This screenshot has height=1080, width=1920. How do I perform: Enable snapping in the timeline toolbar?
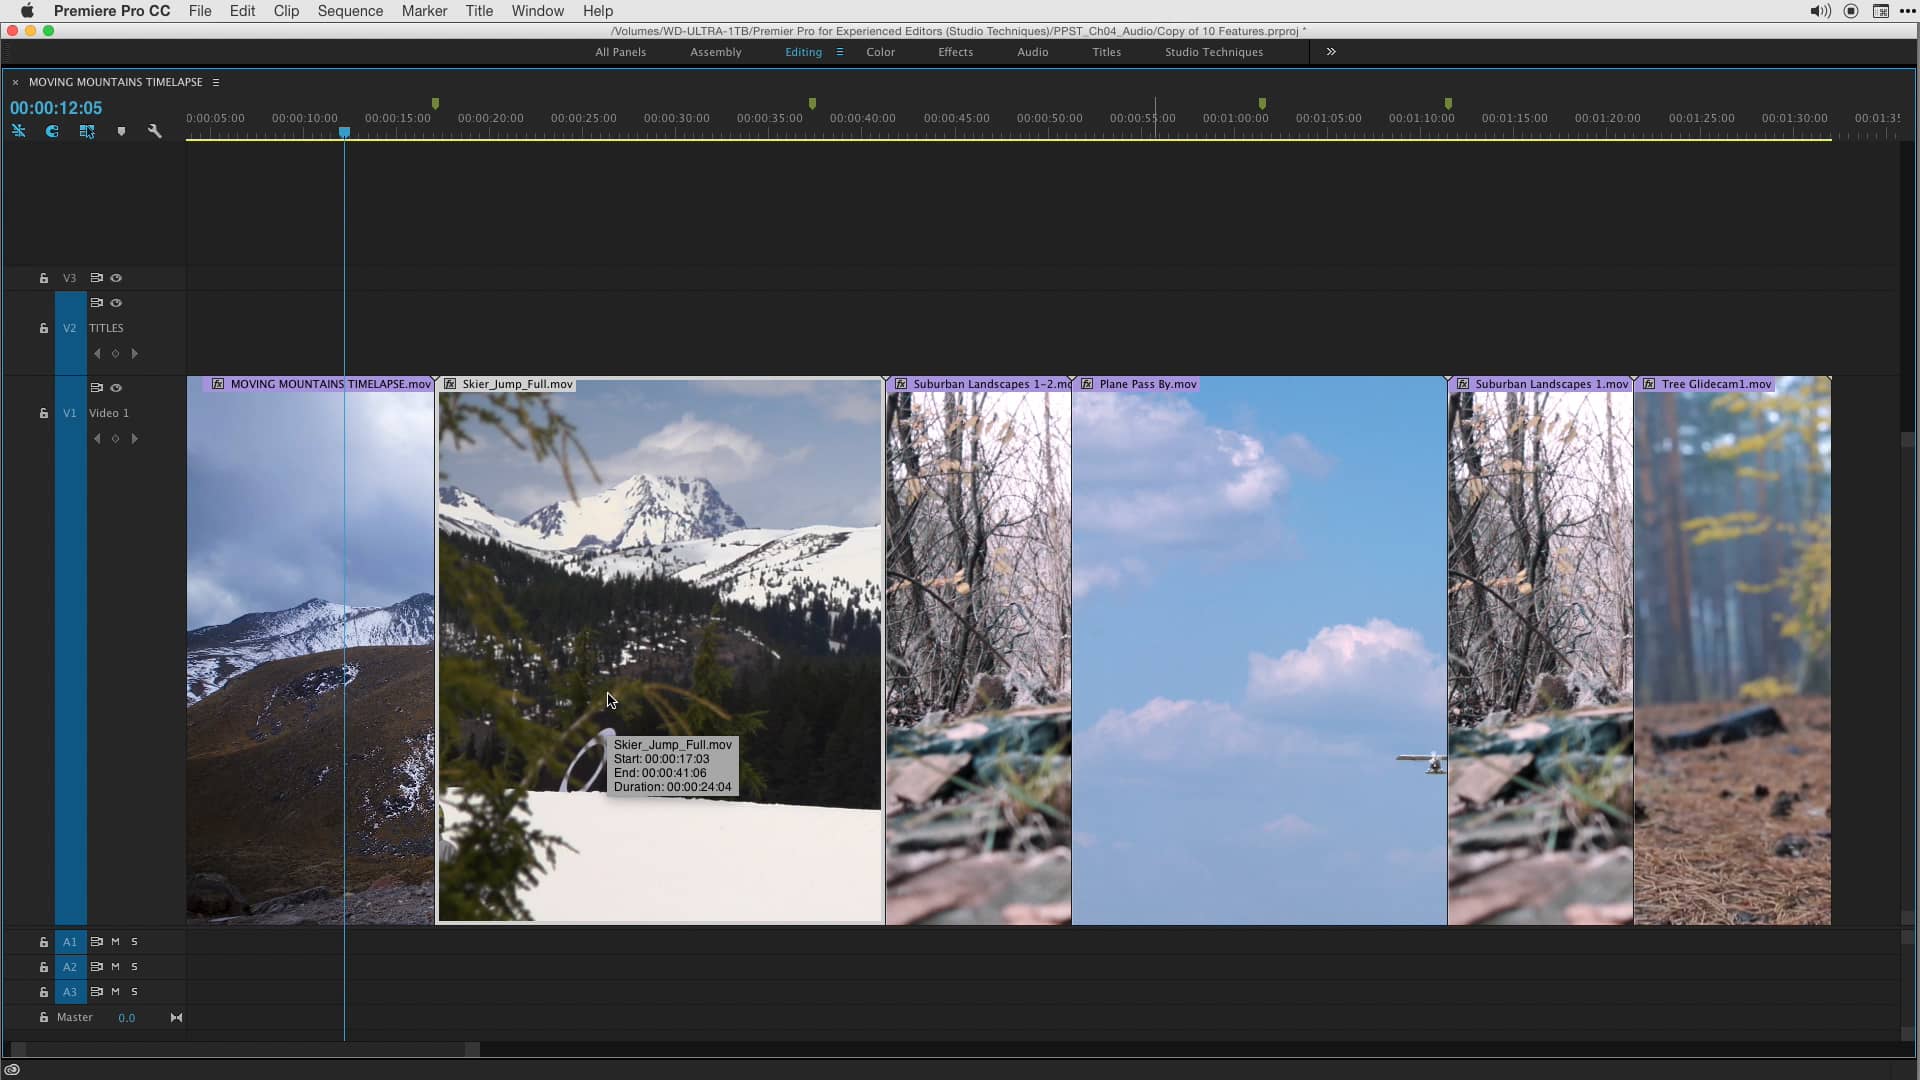tap(51, 131)
